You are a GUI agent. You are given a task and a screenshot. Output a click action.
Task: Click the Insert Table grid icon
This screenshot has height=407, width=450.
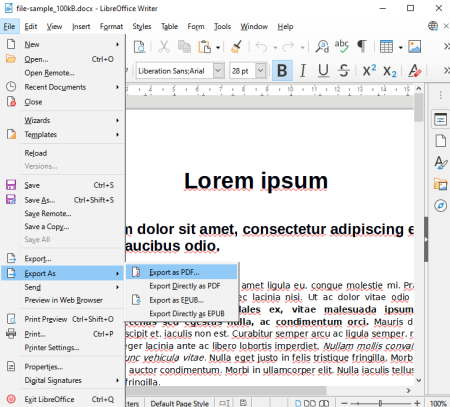[386, 47]
